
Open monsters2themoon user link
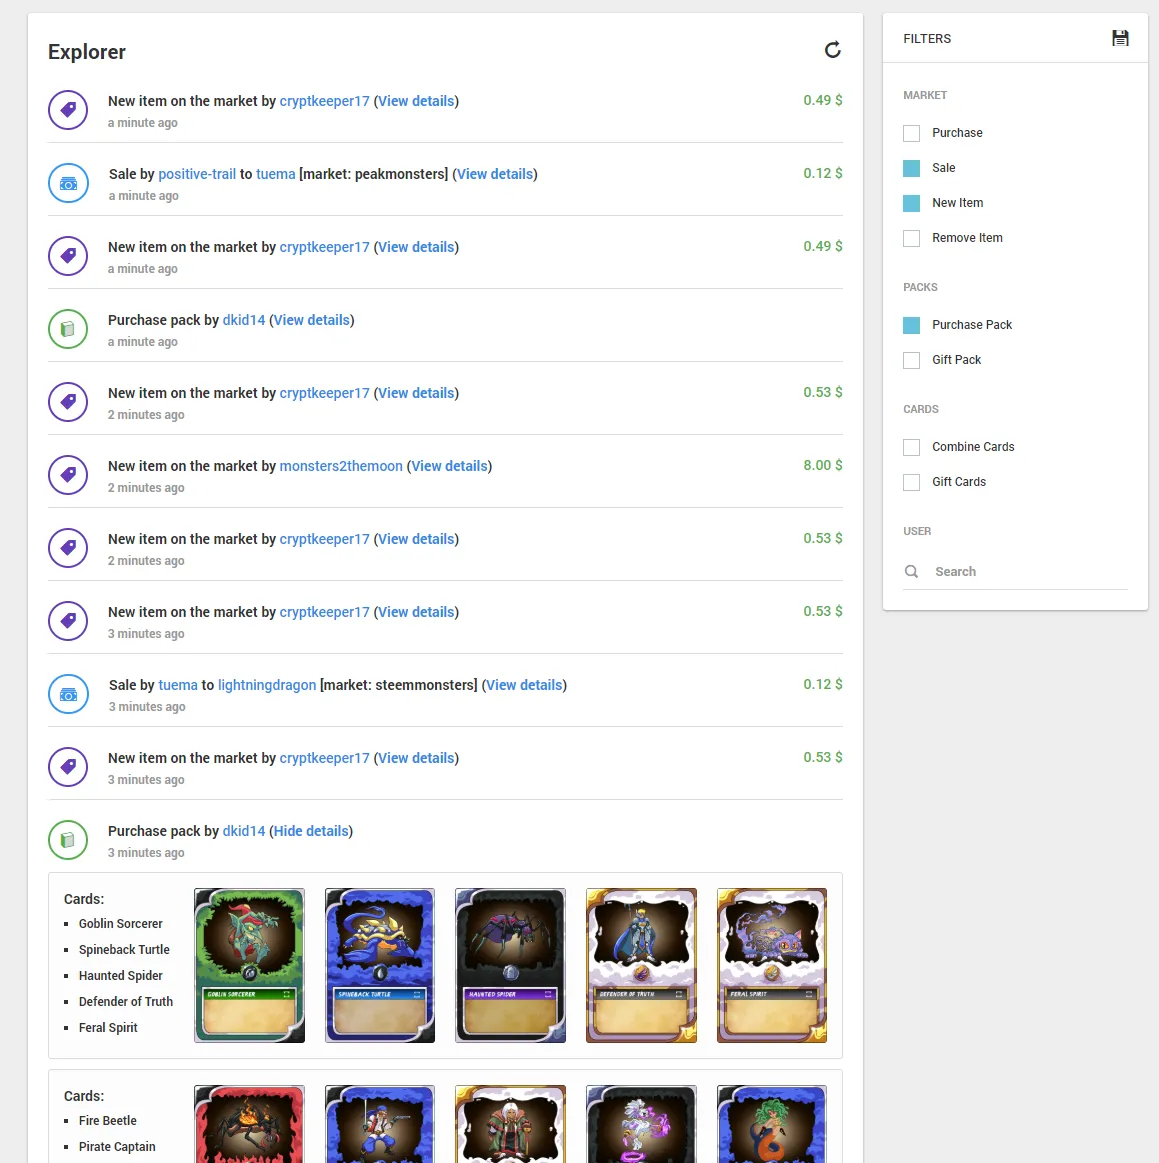[341, 466]
